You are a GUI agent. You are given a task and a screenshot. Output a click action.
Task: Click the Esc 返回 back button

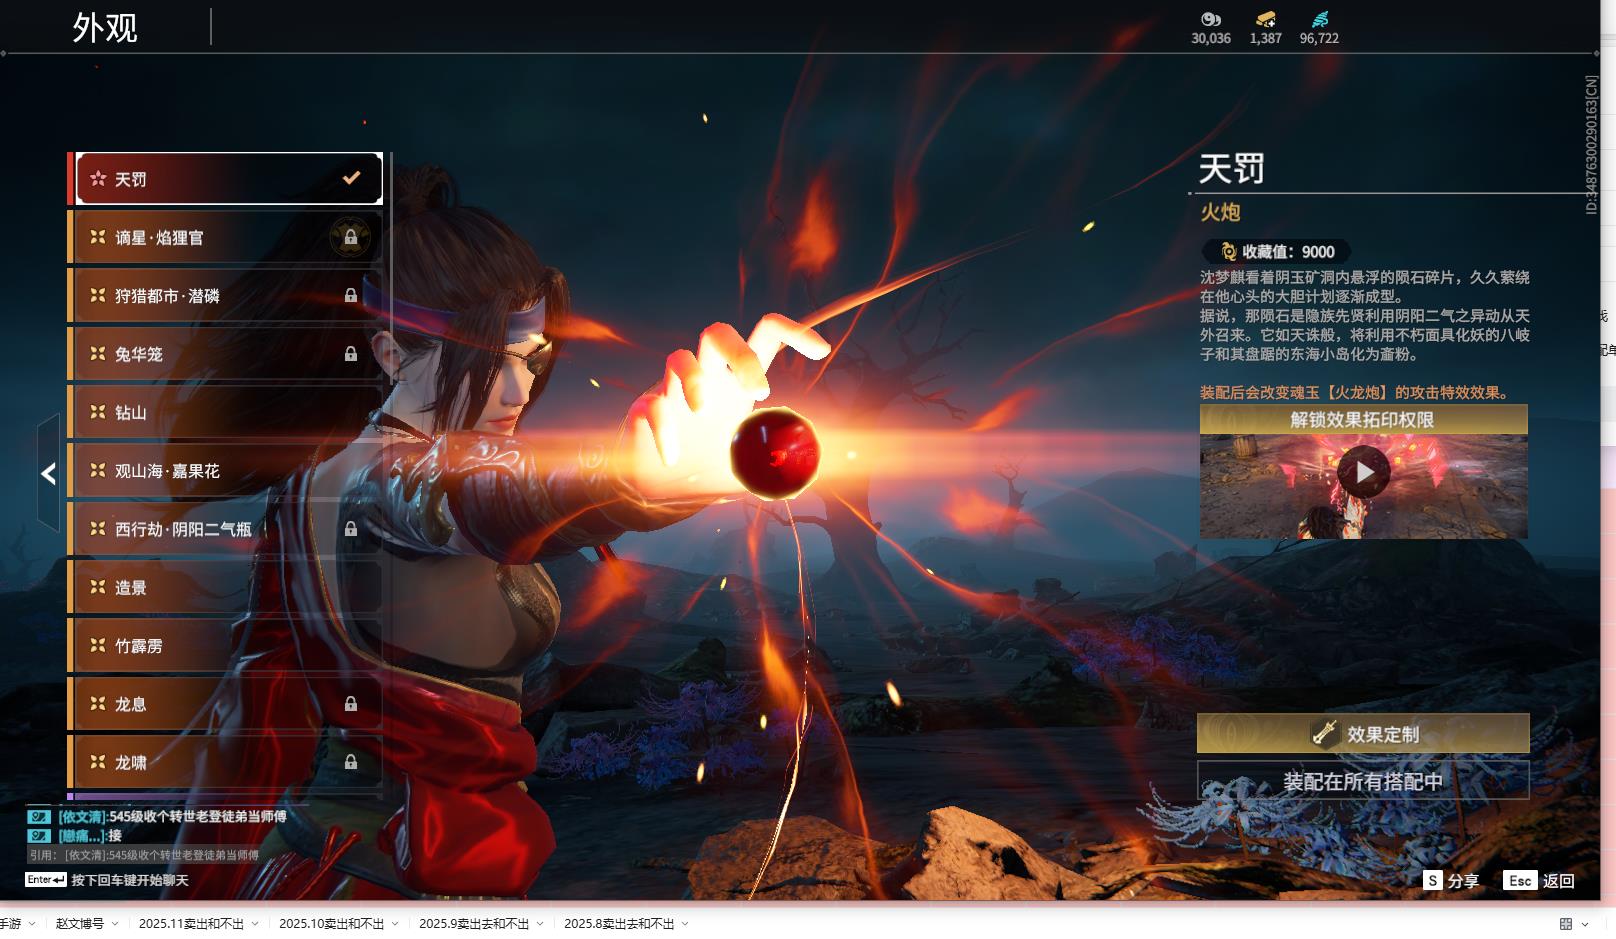1539,880
